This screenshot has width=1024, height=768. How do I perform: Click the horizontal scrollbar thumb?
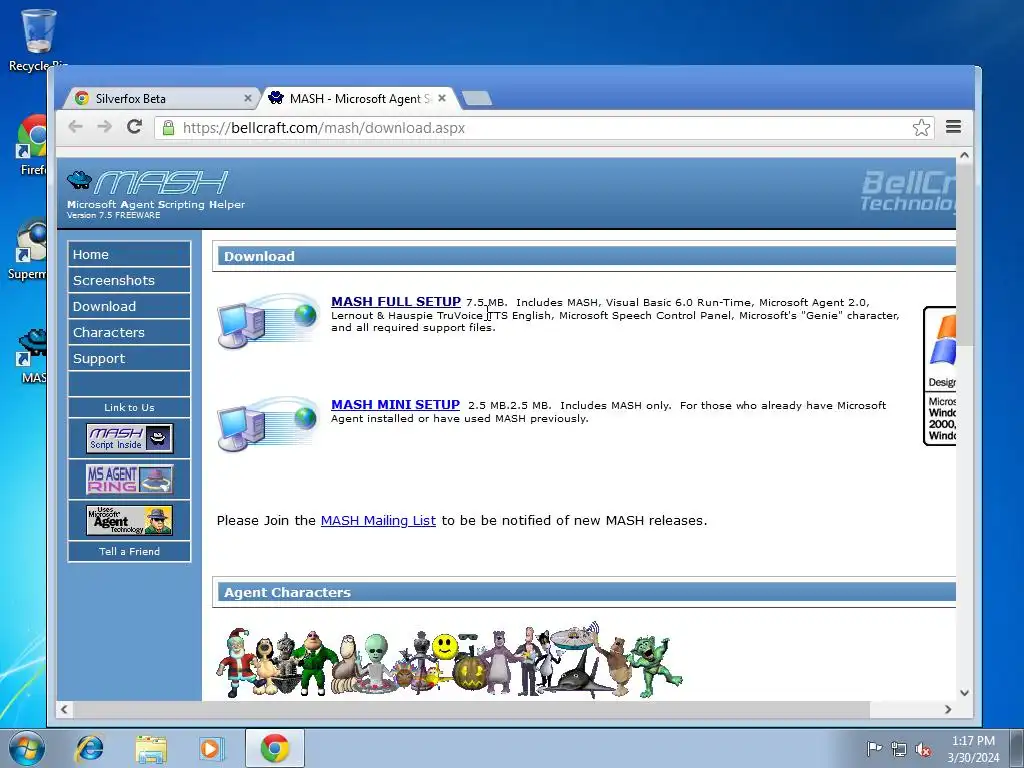(471, 709)
